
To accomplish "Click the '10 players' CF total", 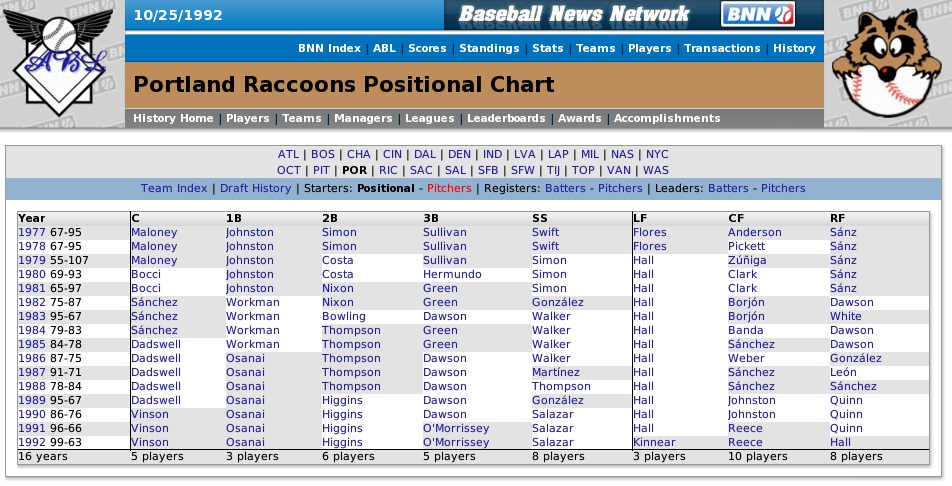I will [758, 457].
